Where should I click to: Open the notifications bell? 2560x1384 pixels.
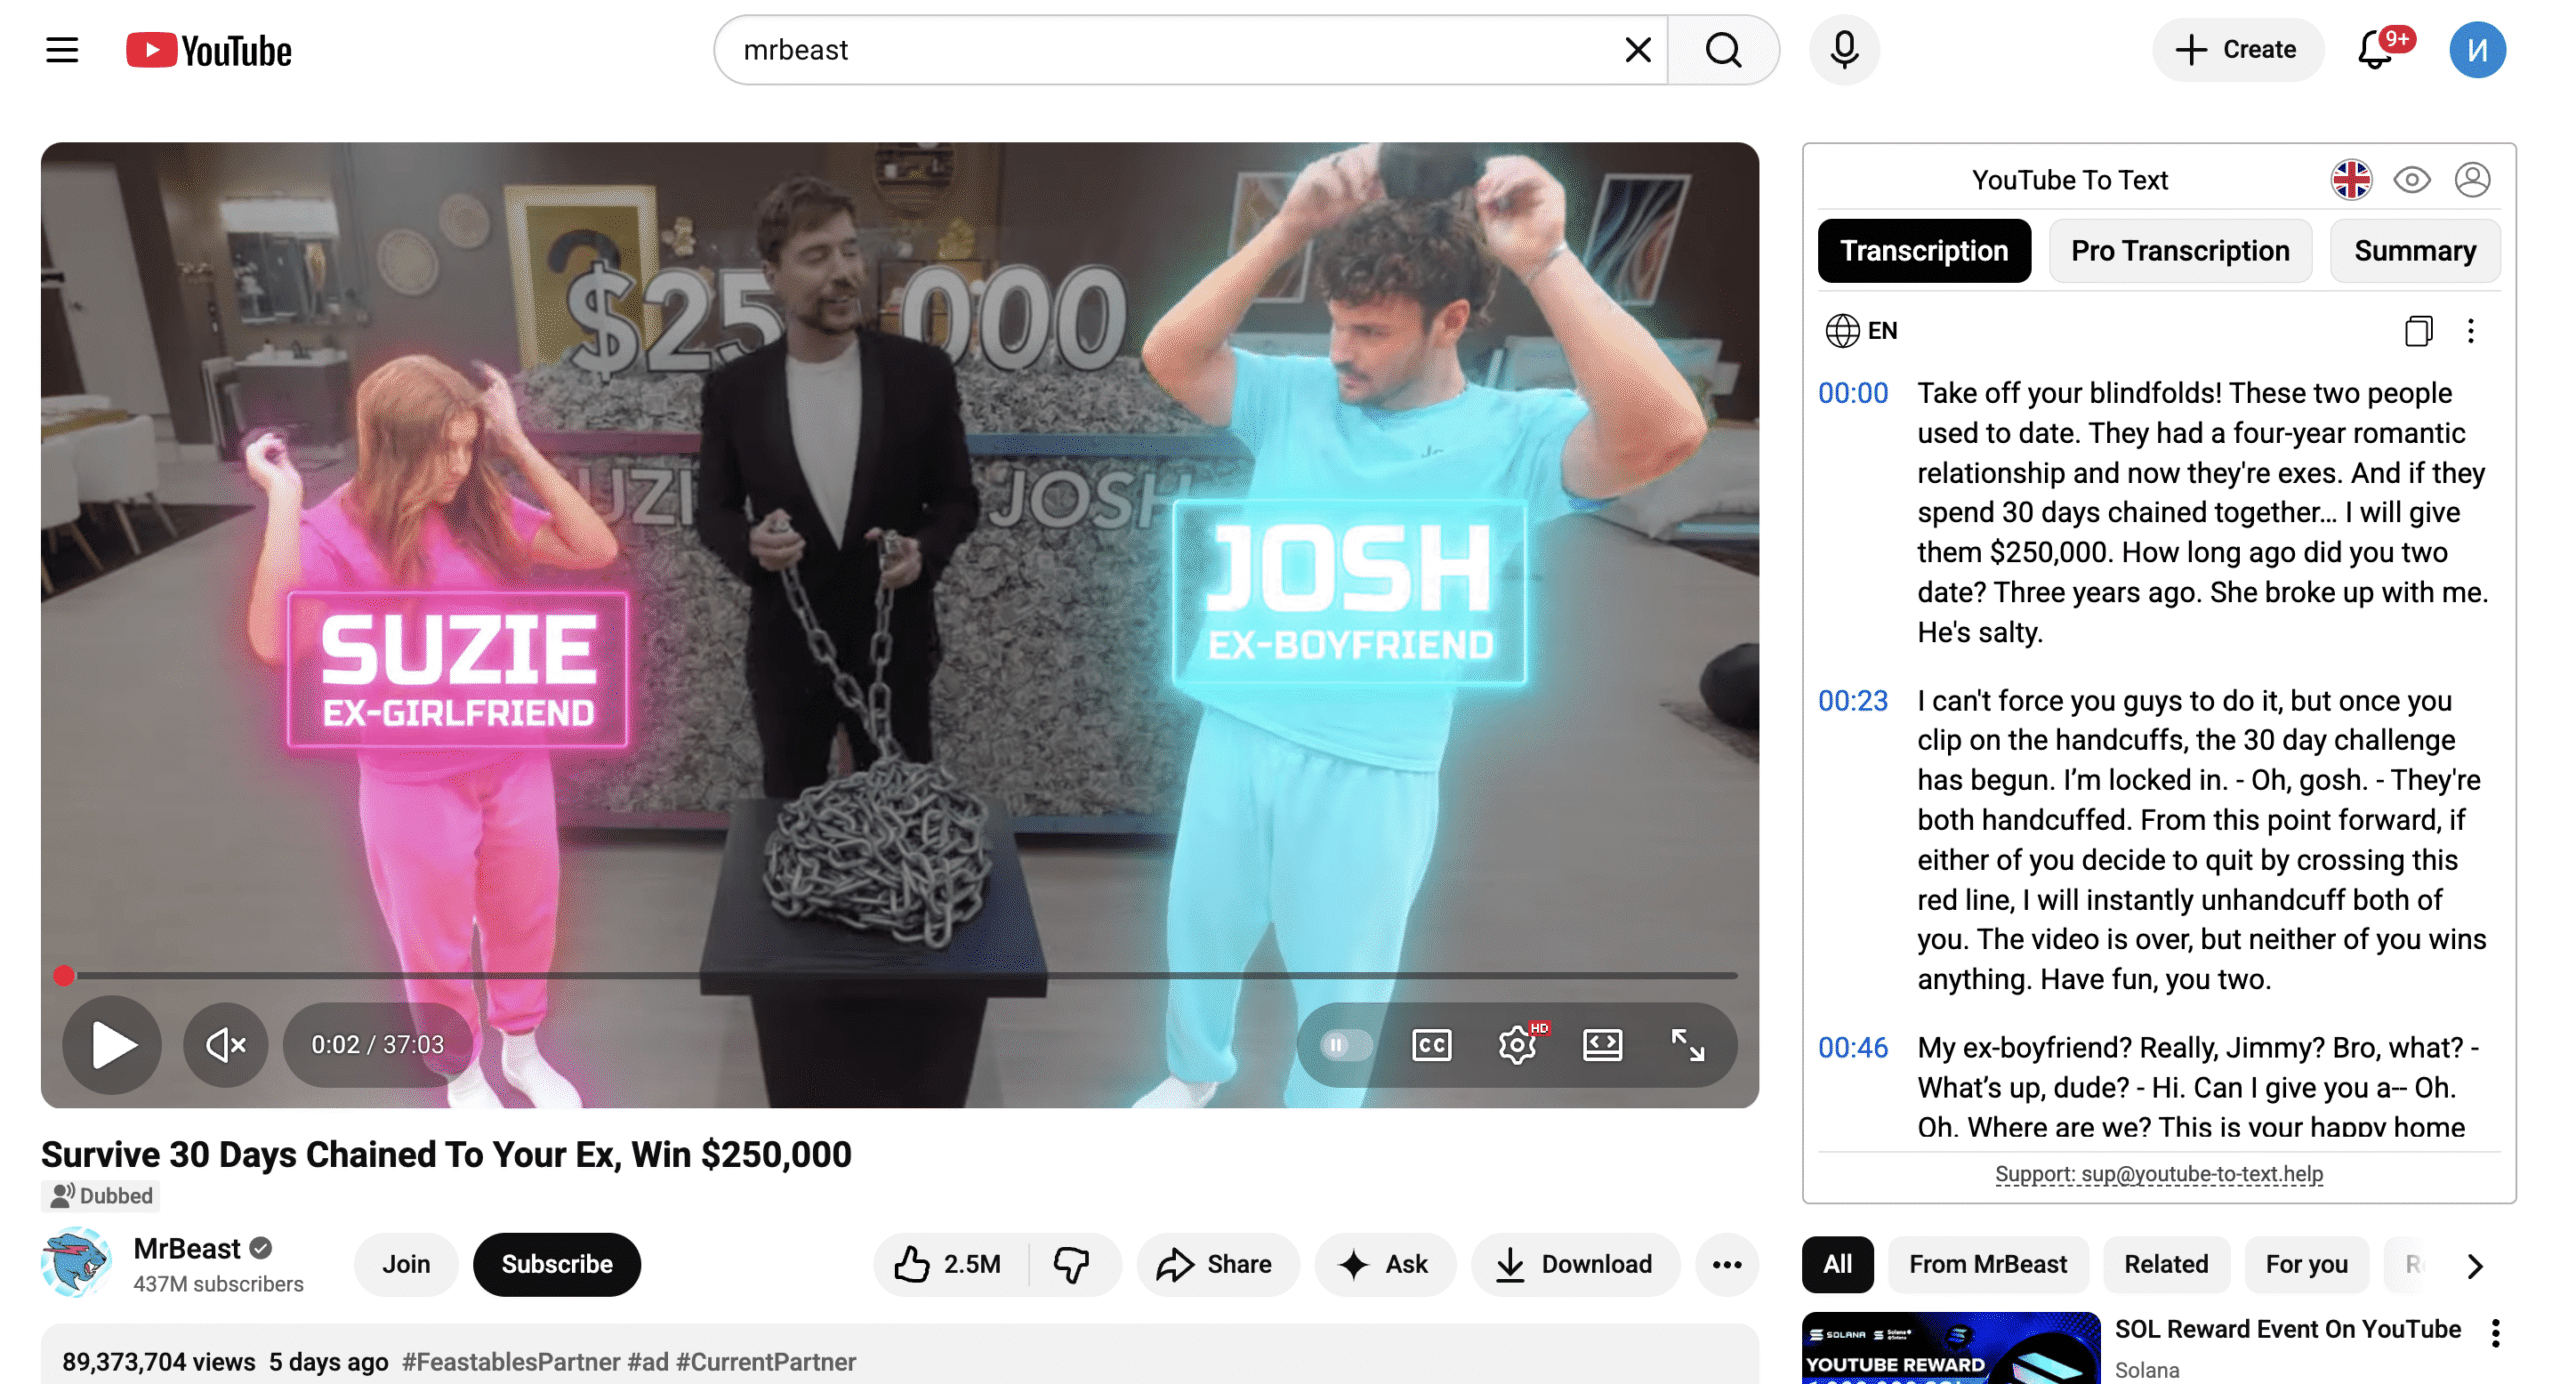pyautogui.click(x=2375, y=50)
